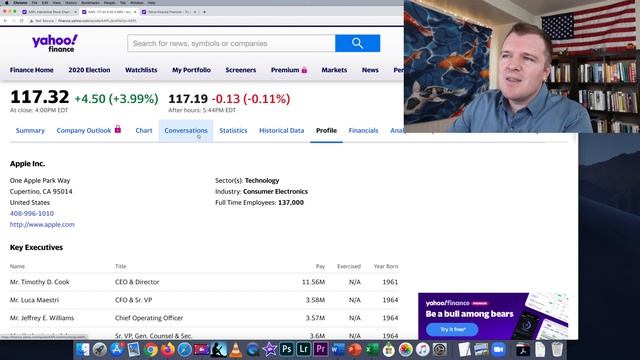Viewport: 640px width, 360px height.
Task: Click the browser back arrow
Action: coord(5,20)
